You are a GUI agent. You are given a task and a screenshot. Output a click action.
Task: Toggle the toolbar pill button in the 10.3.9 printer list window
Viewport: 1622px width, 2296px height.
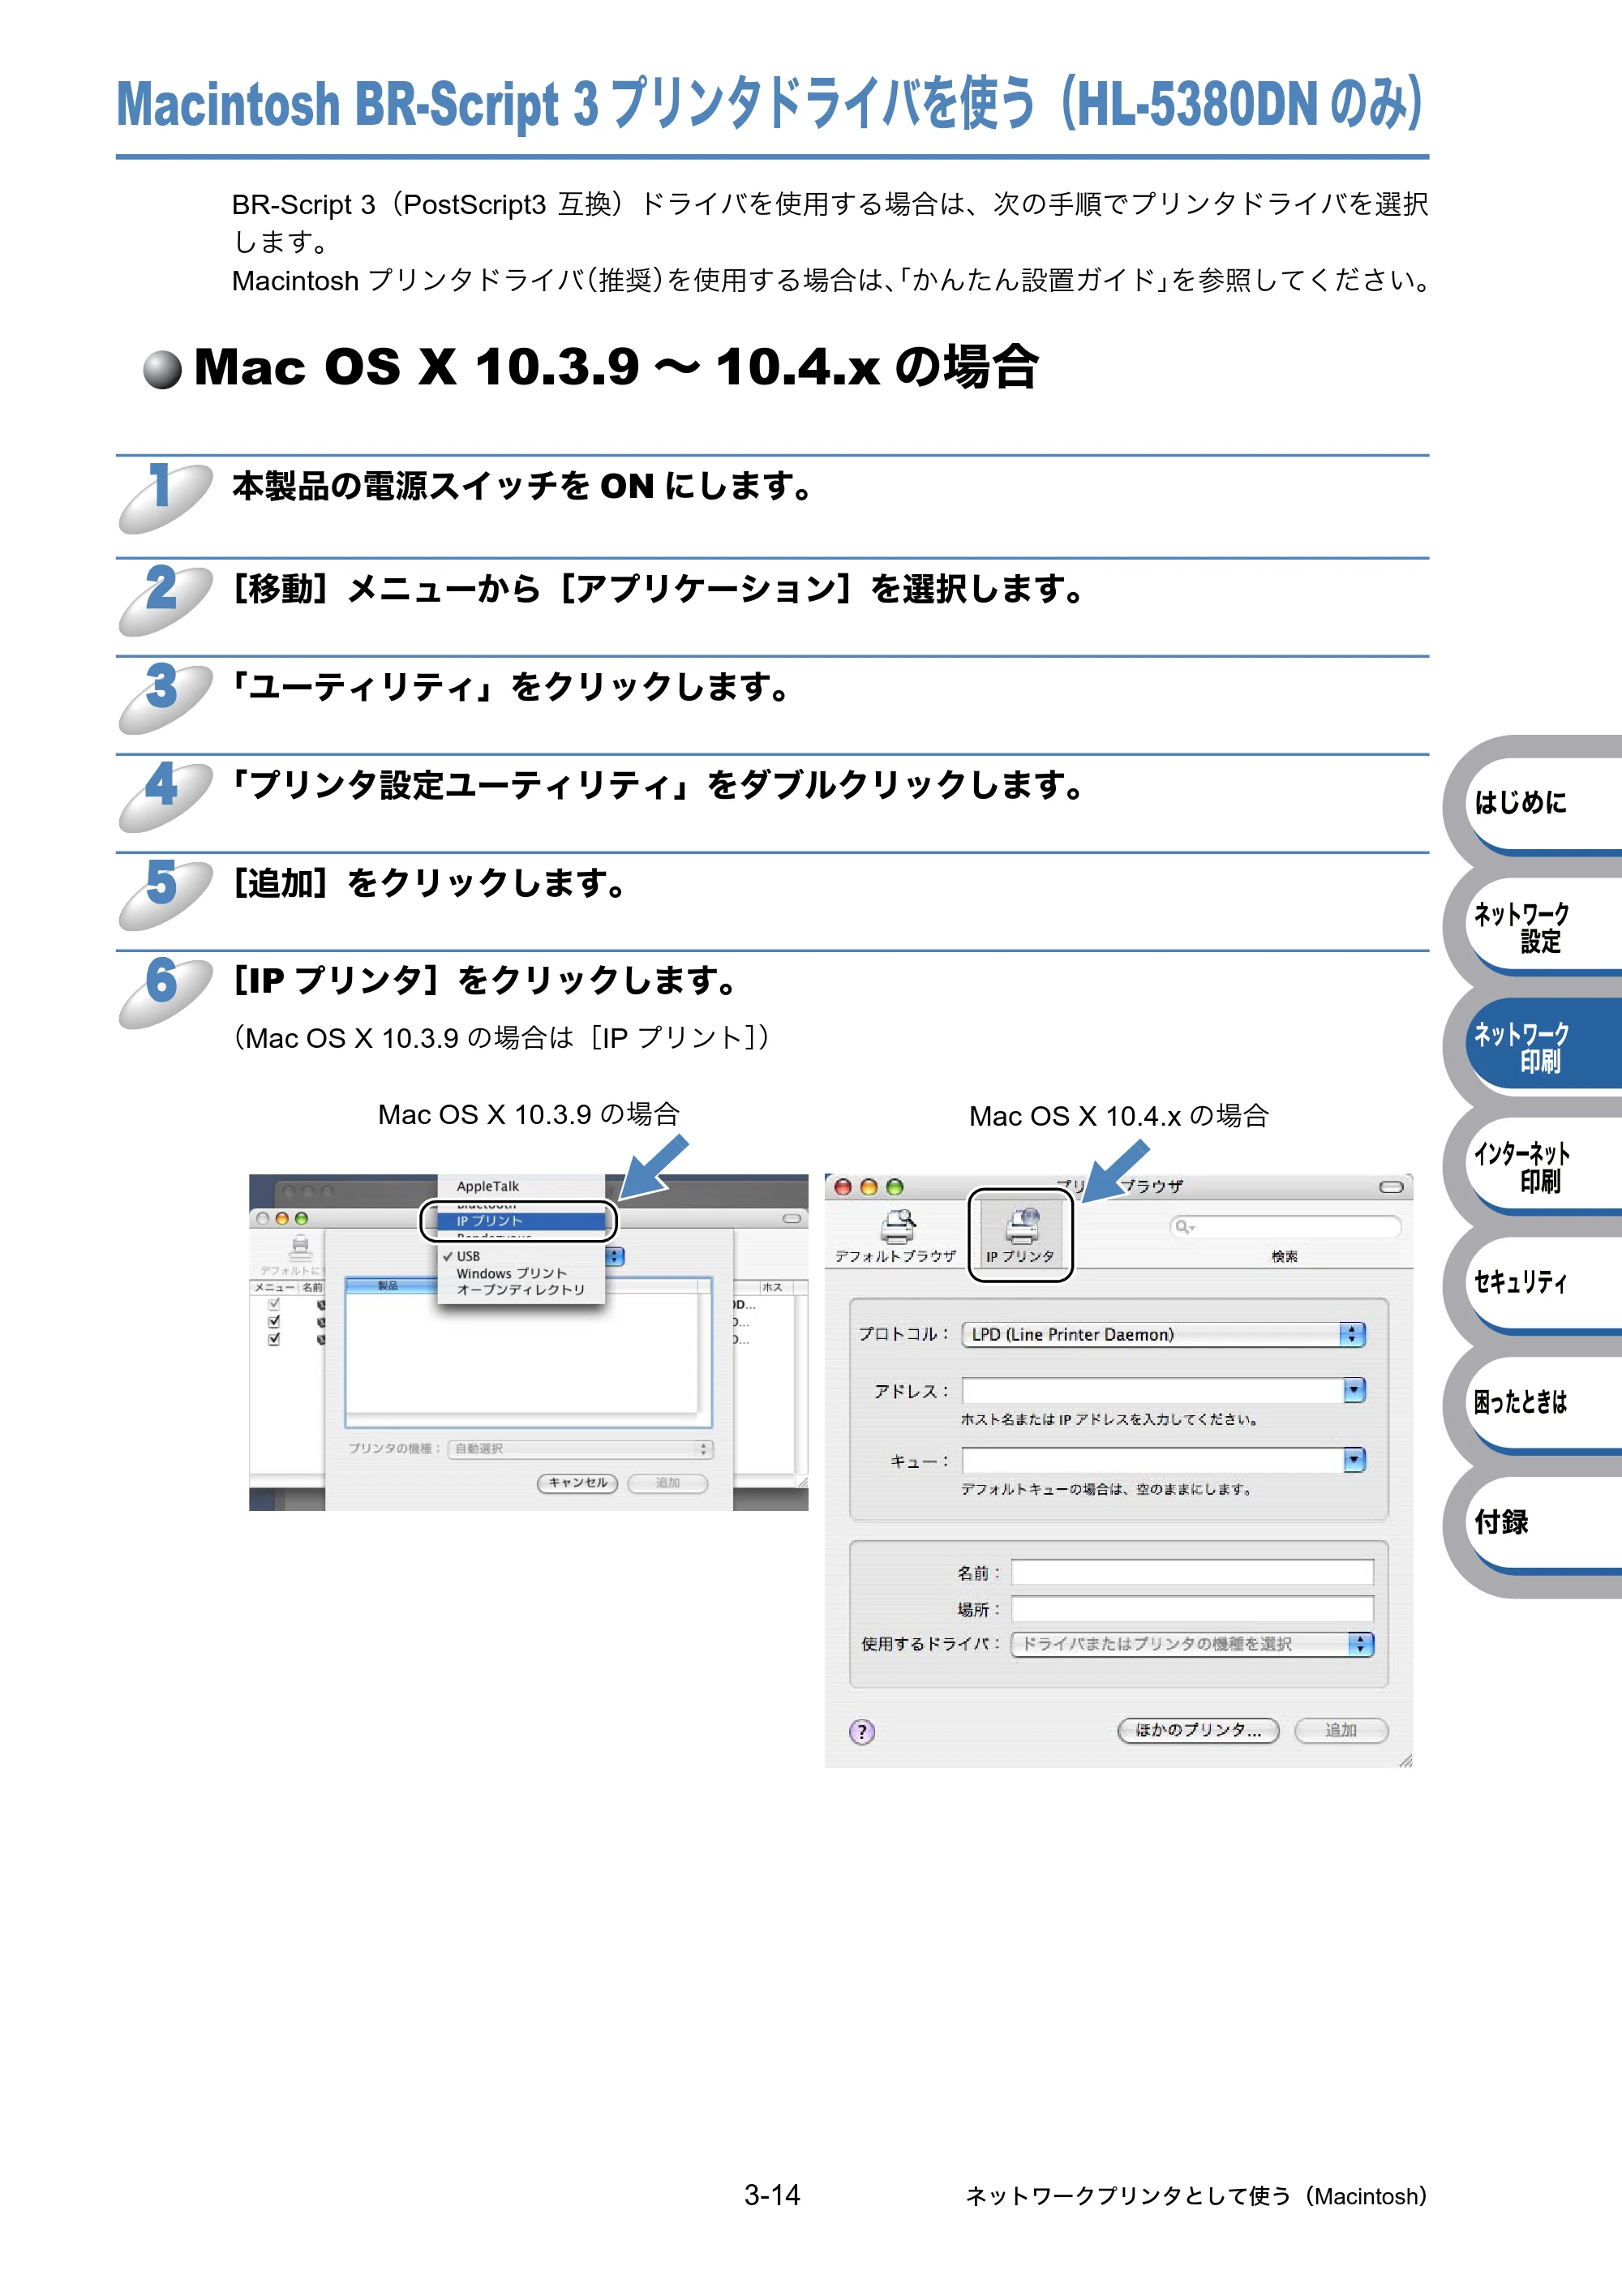[x=792, y=1219]
